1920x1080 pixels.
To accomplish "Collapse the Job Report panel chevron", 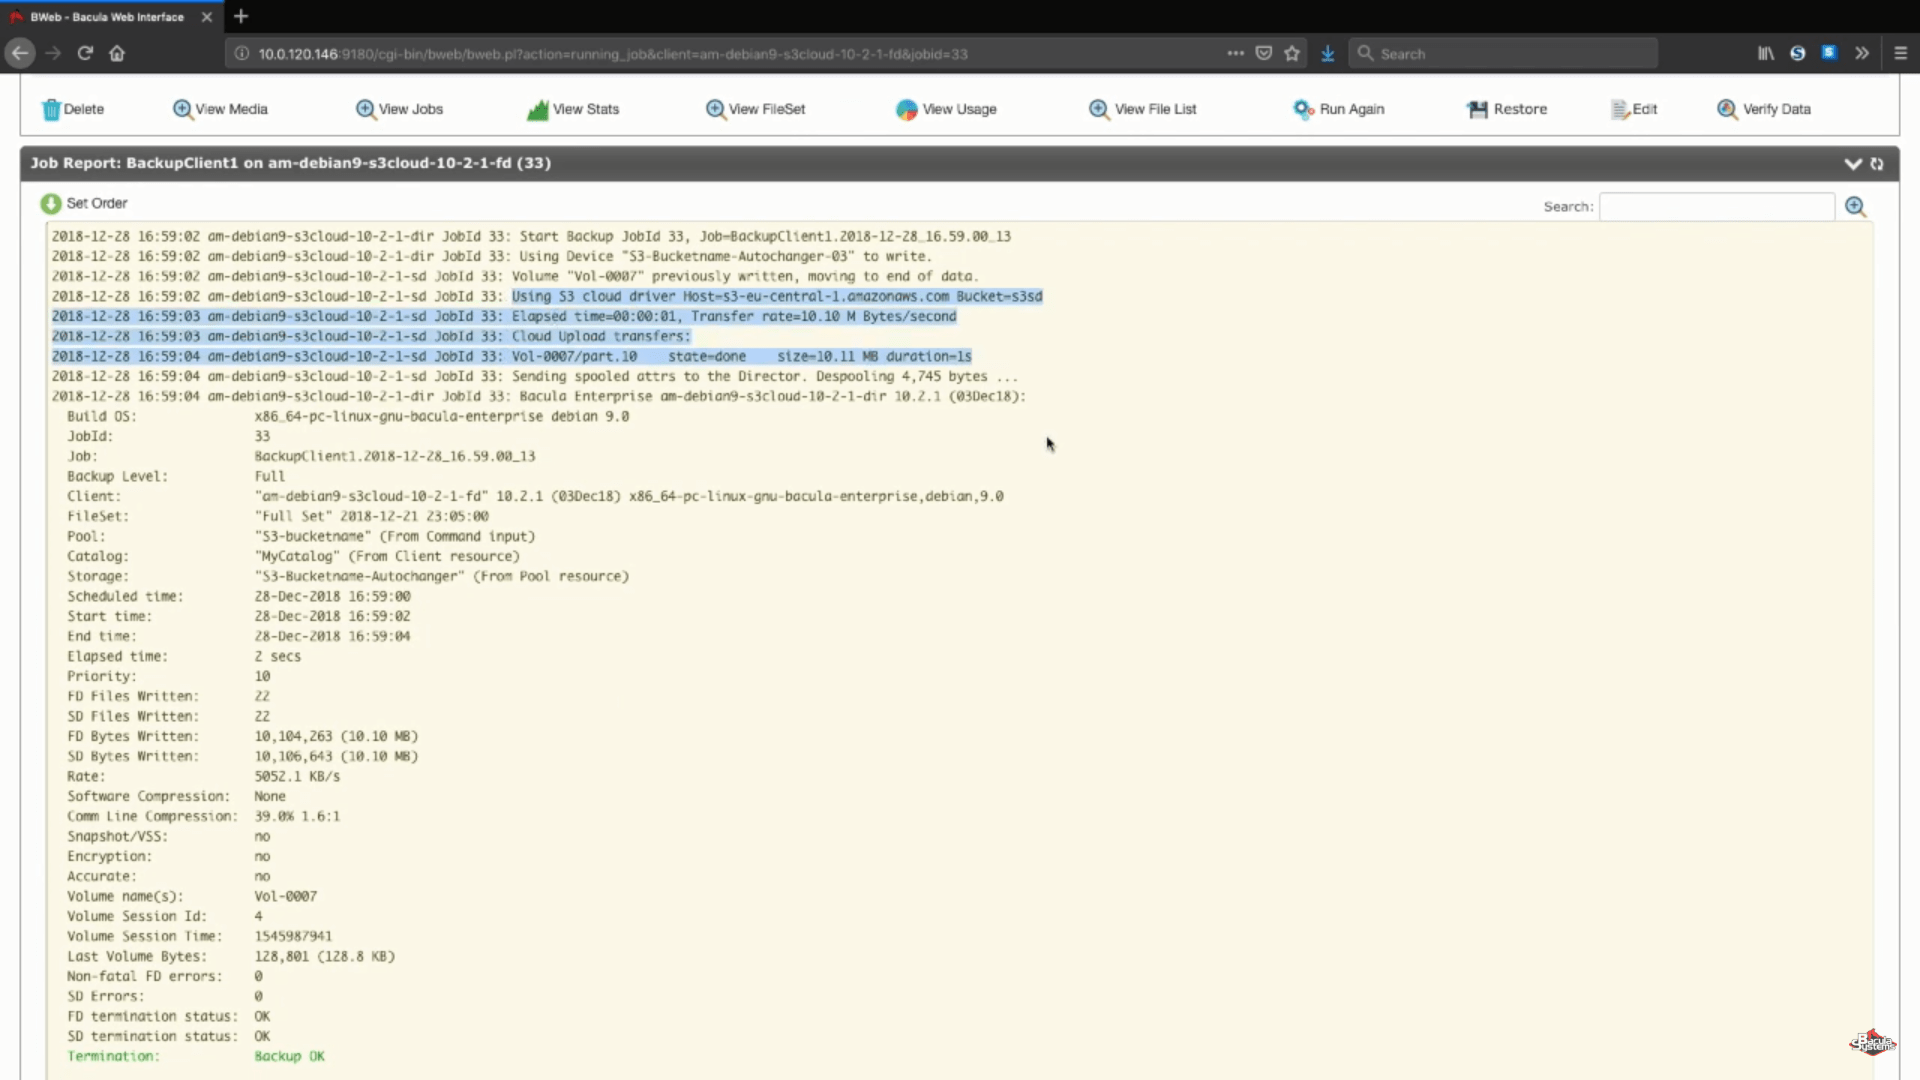I will (1853, 164).
